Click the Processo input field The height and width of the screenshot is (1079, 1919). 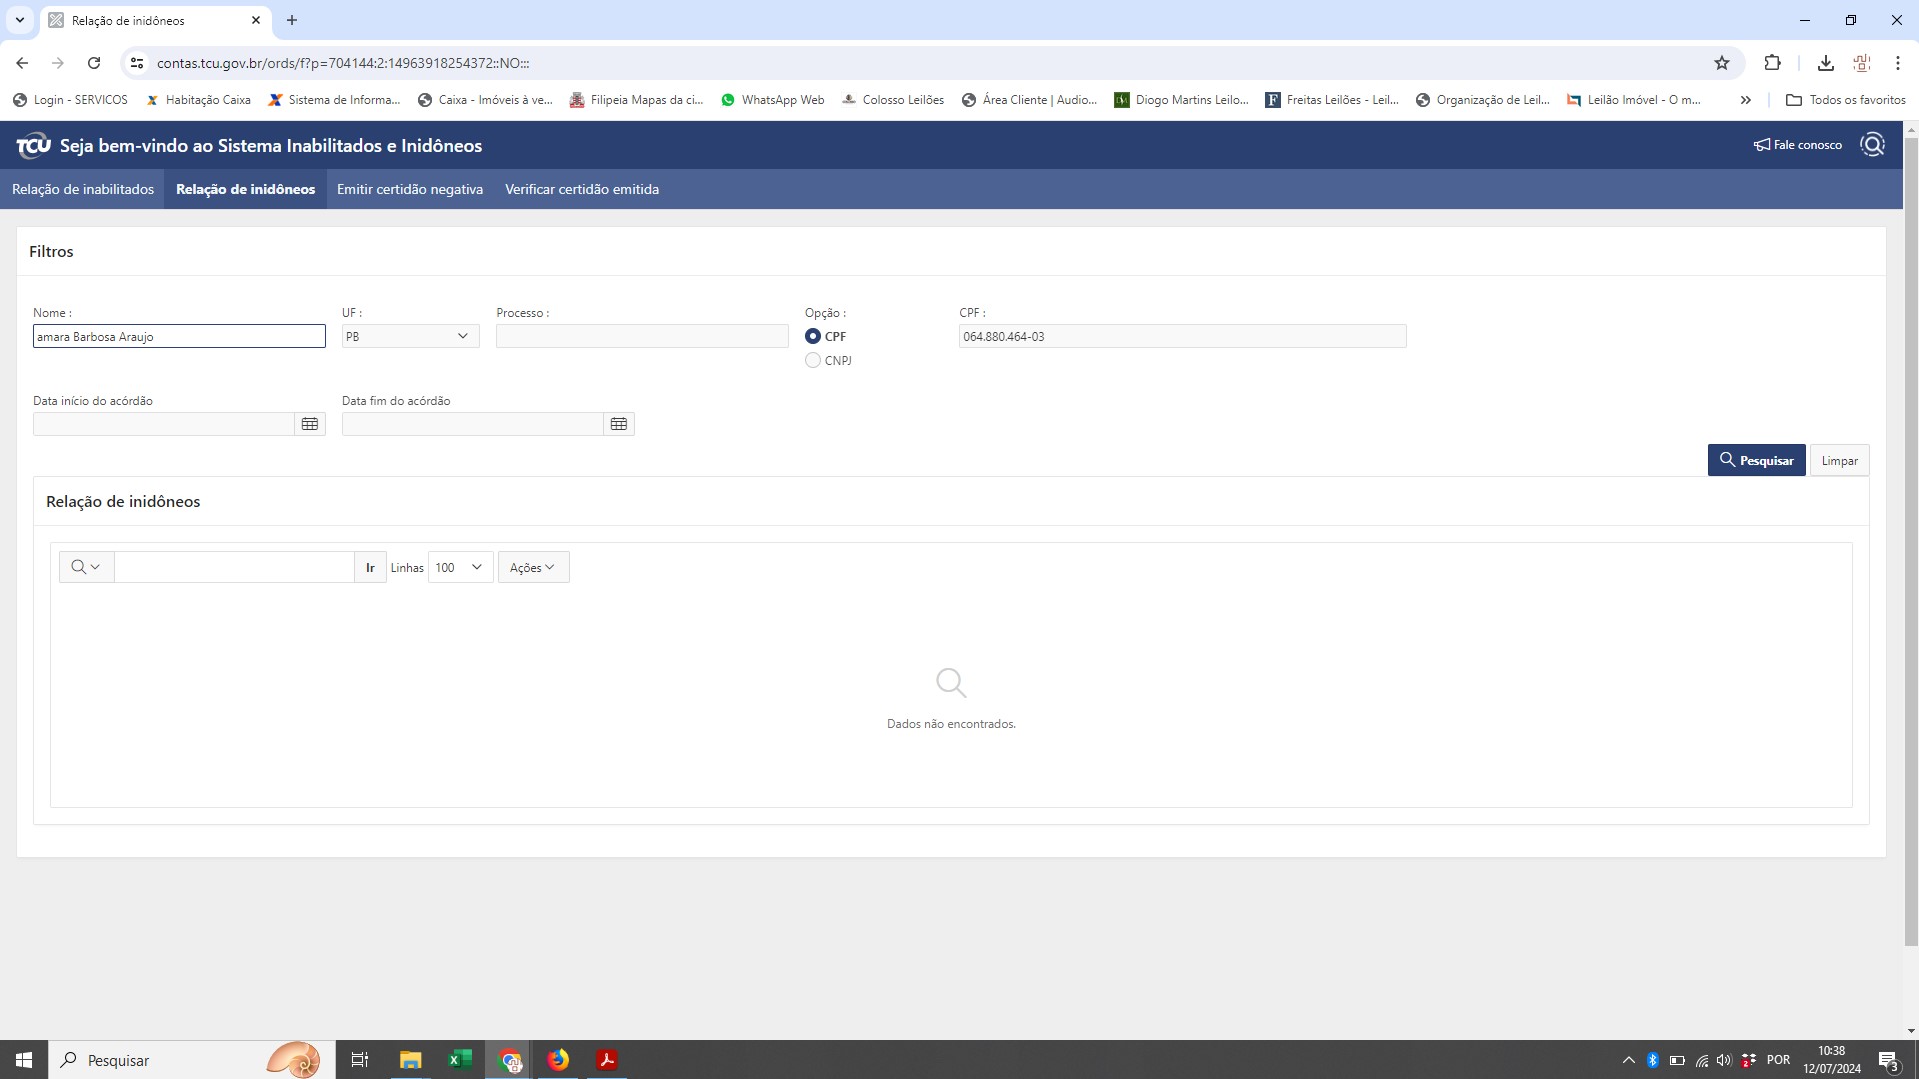point(642,337)
